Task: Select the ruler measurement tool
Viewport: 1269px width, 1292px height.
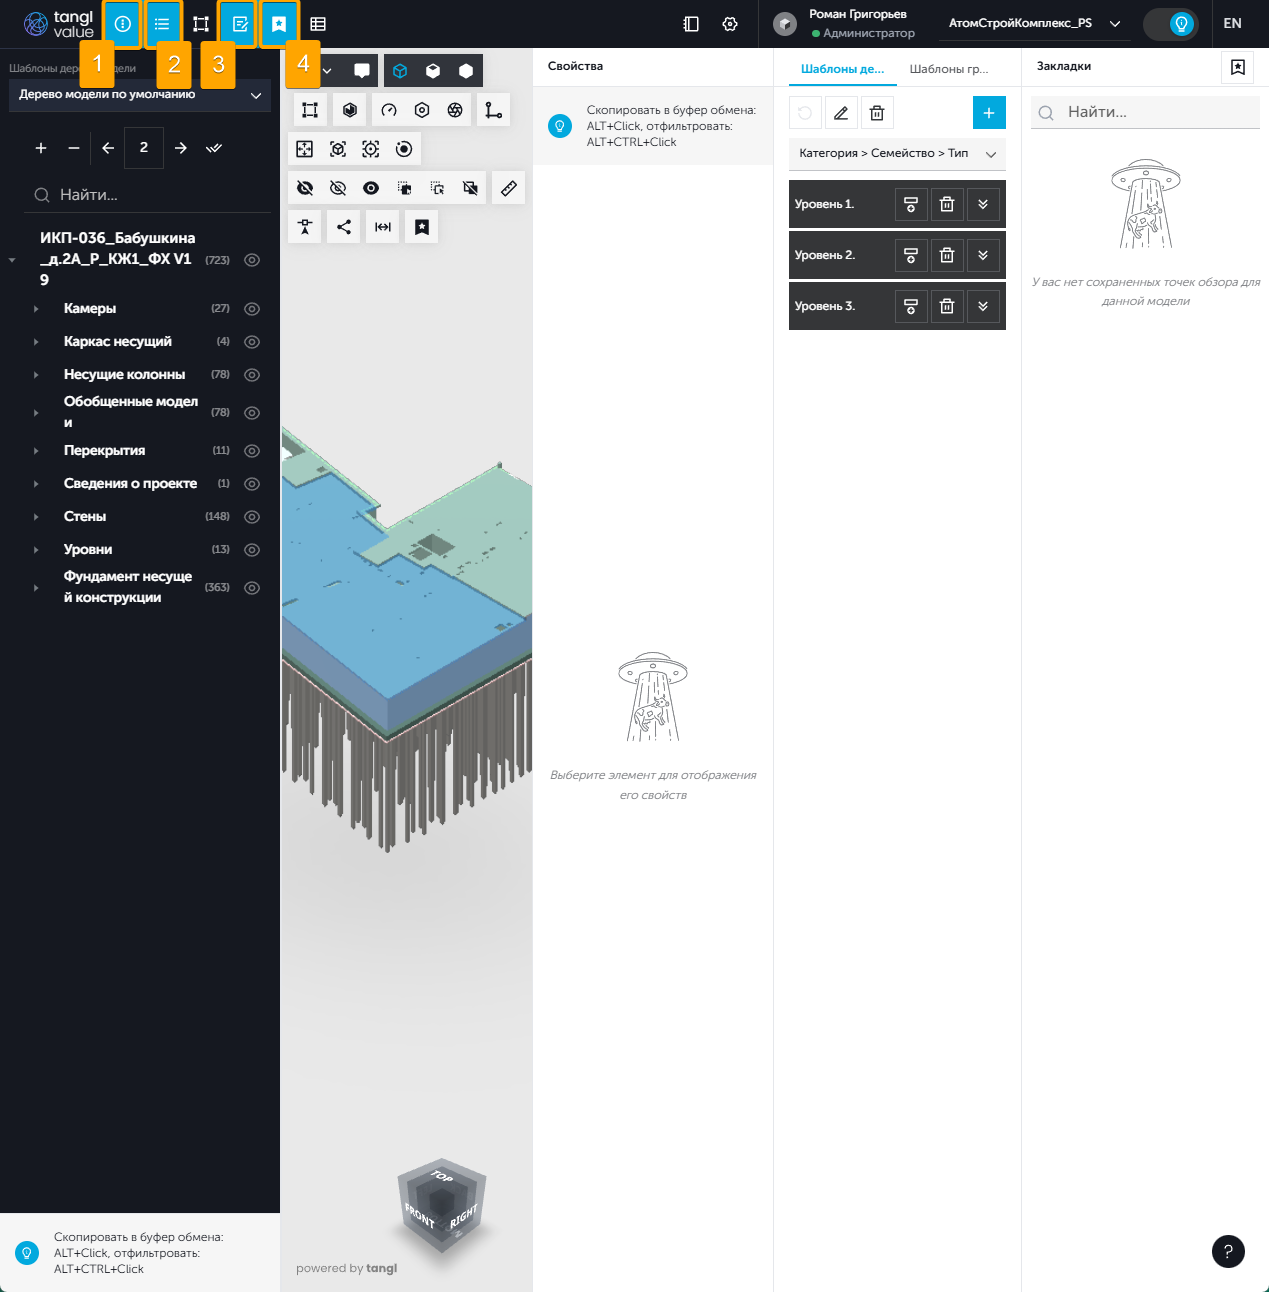Action: coord(509,188)
